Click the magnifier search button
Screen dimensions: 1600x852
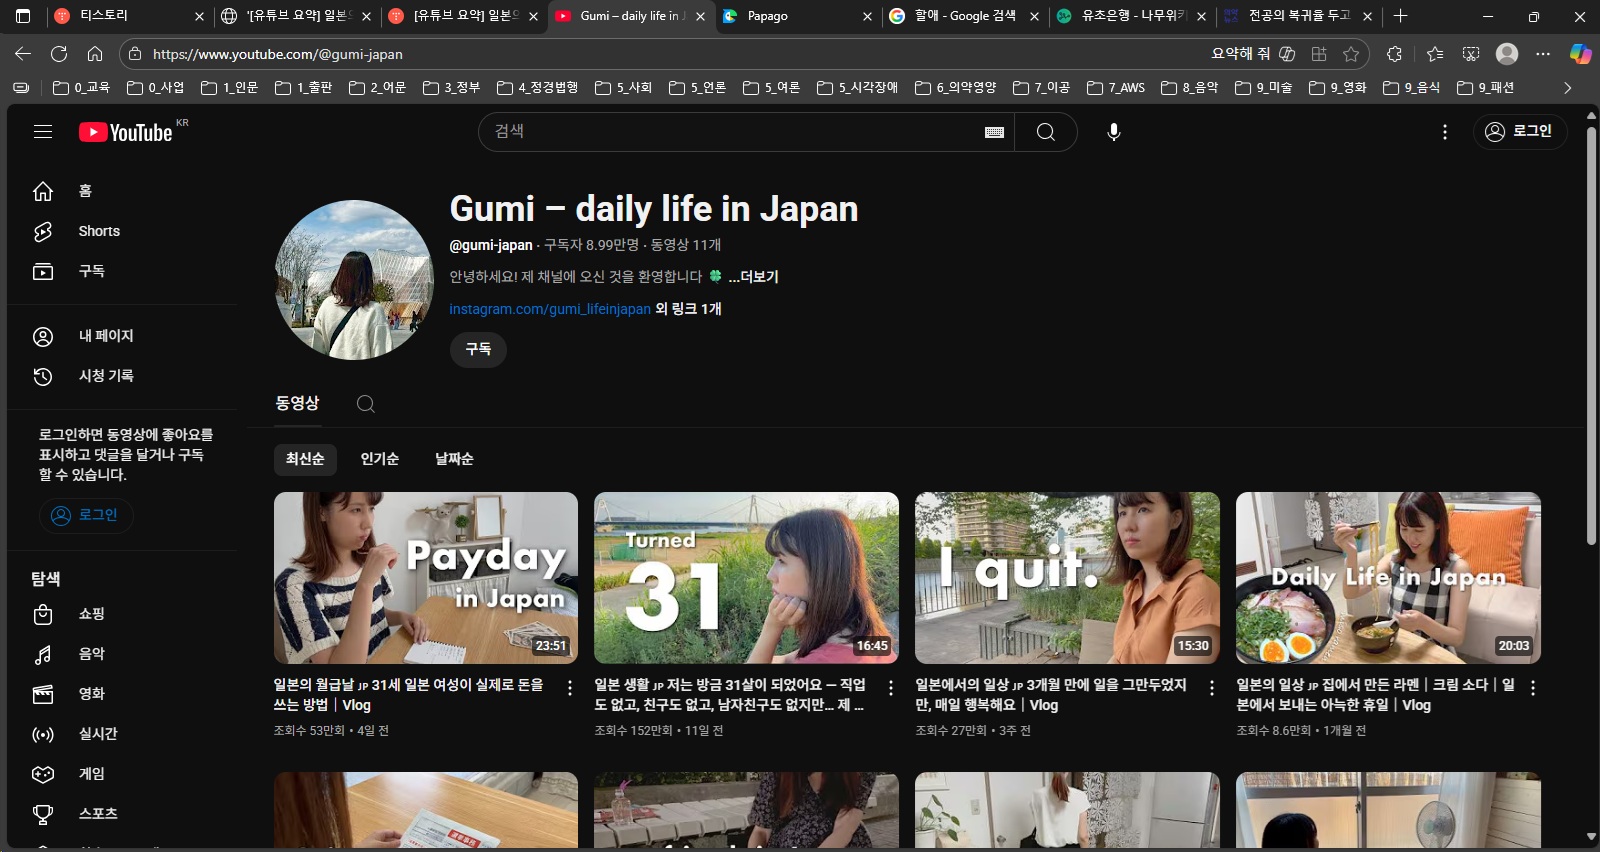(1046, 132)
